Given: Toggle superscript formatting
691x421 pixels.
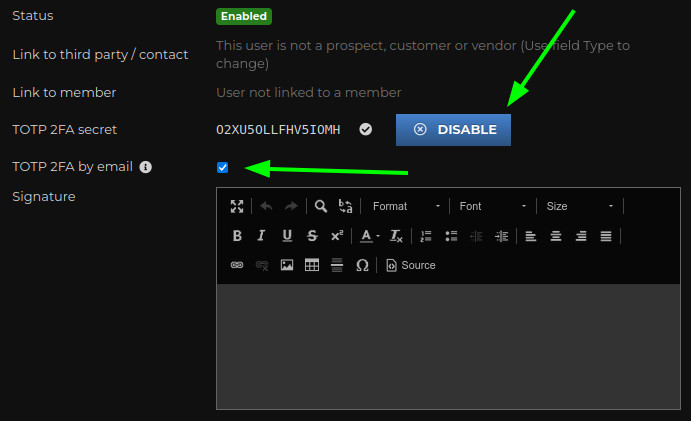Looking at the screenshot, I should (337, 236).
